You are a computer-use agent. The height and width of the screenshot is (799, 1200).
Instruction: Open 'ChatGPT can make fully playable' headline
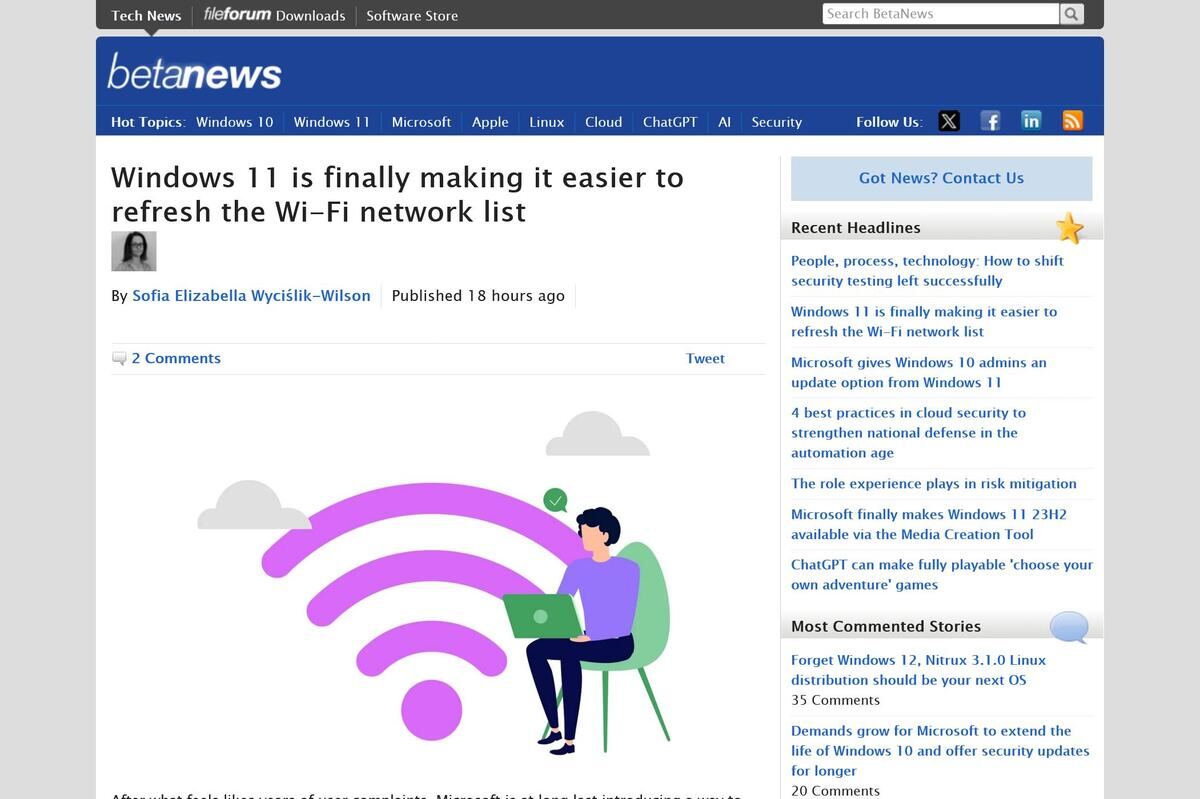(x=942, y=575)
